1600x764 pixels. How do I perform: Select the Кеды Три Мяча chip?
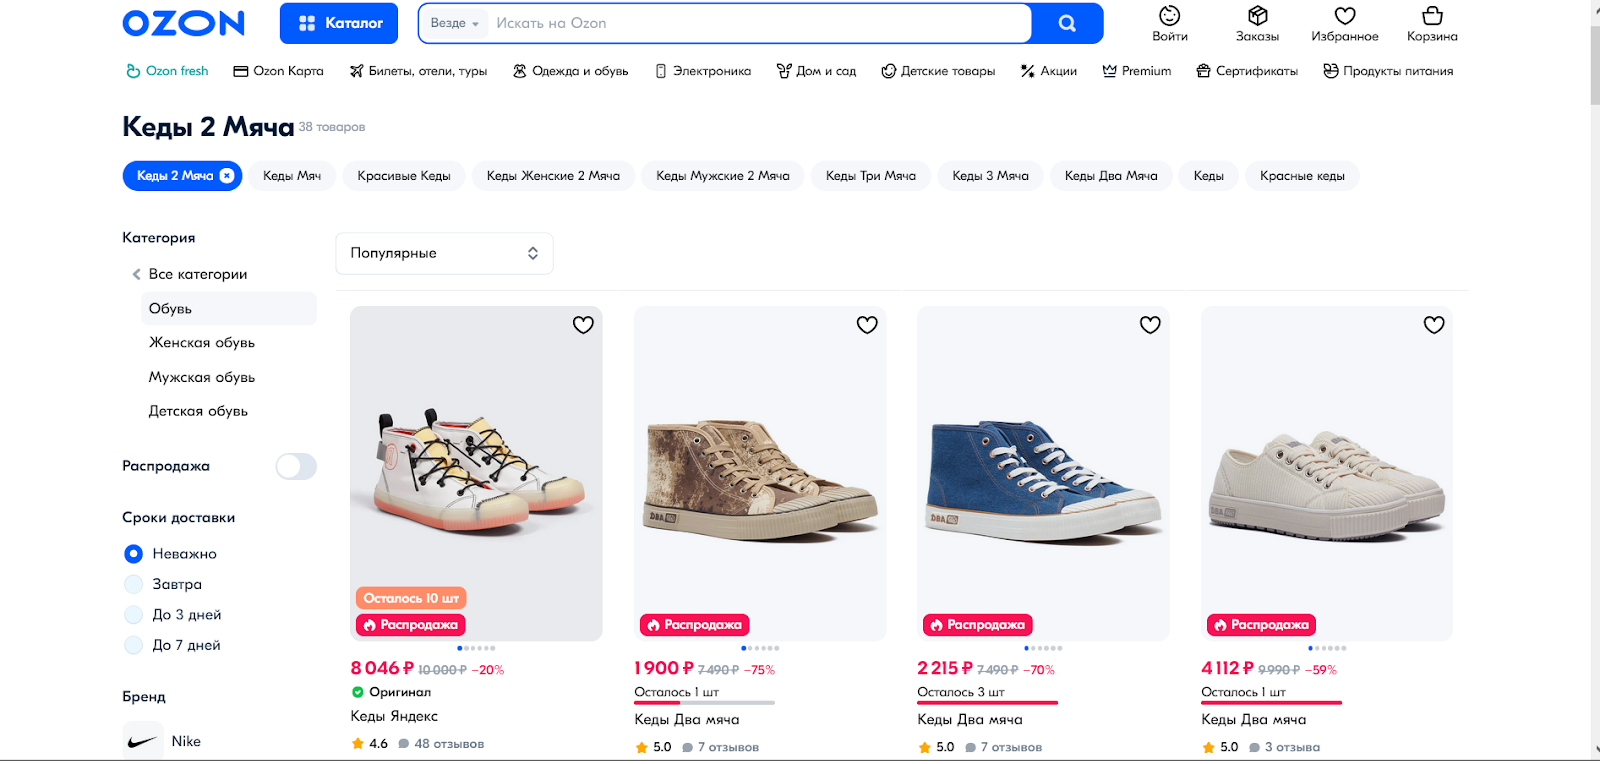click(x=871, y=176)
